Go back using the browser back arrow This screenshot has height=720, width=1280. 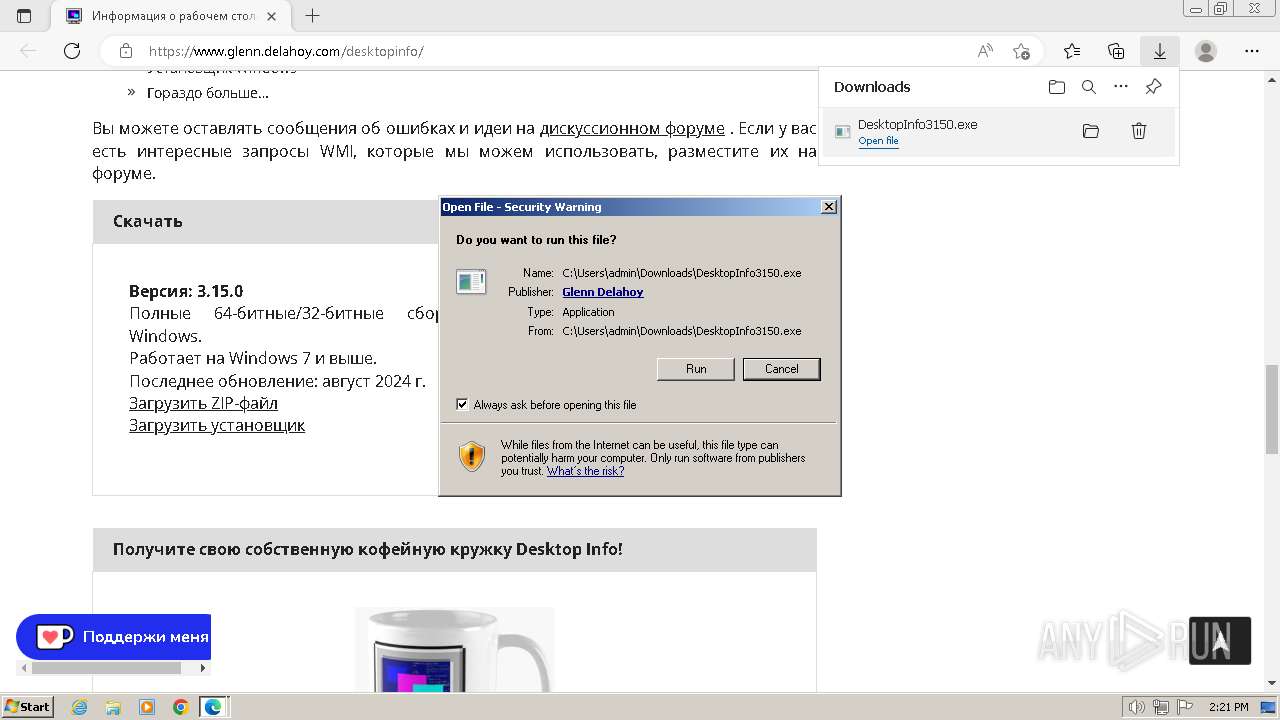(x=28, y=51)
